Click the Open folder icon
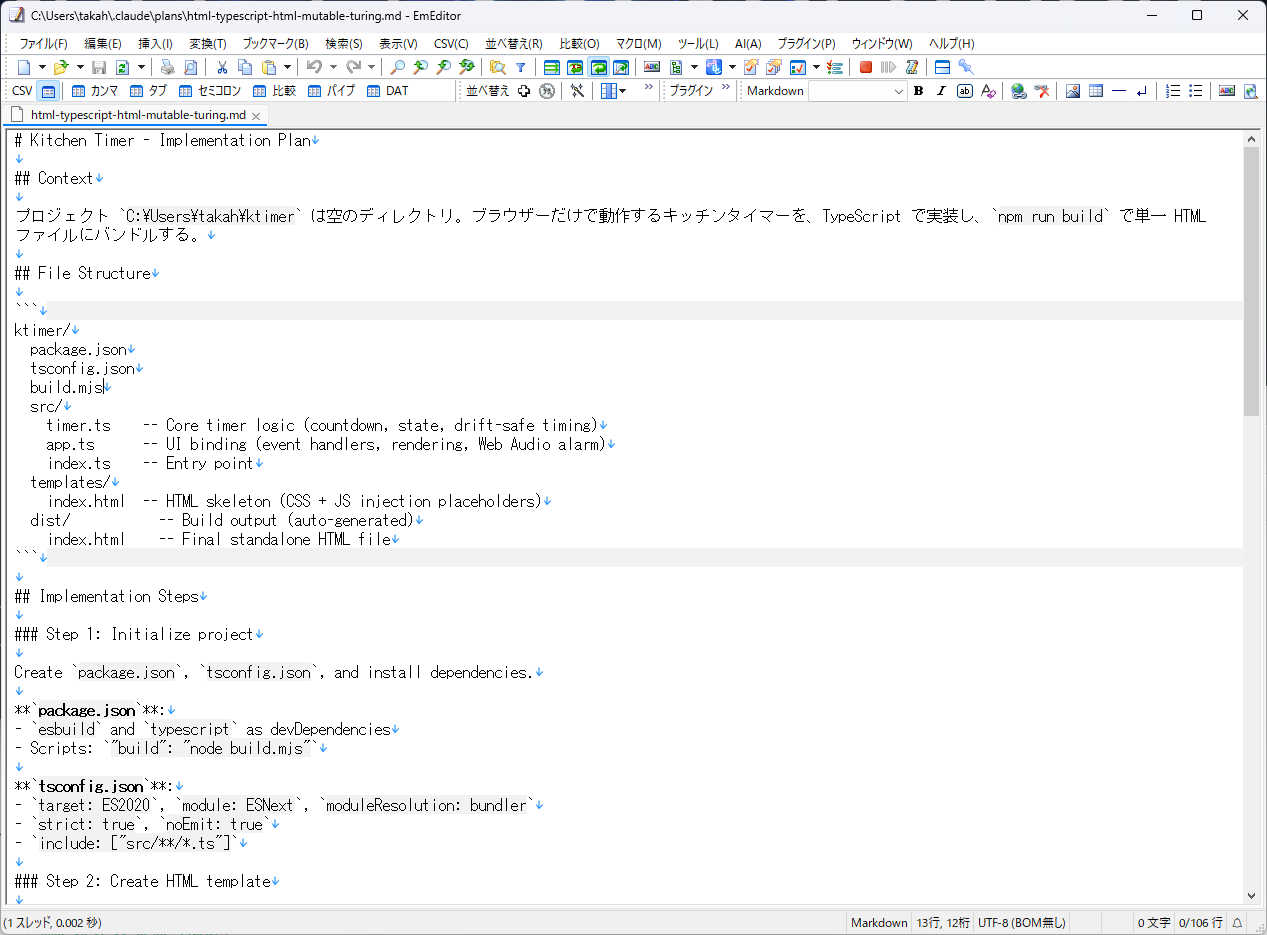The image size is (1267, 935). pos(61,67)
